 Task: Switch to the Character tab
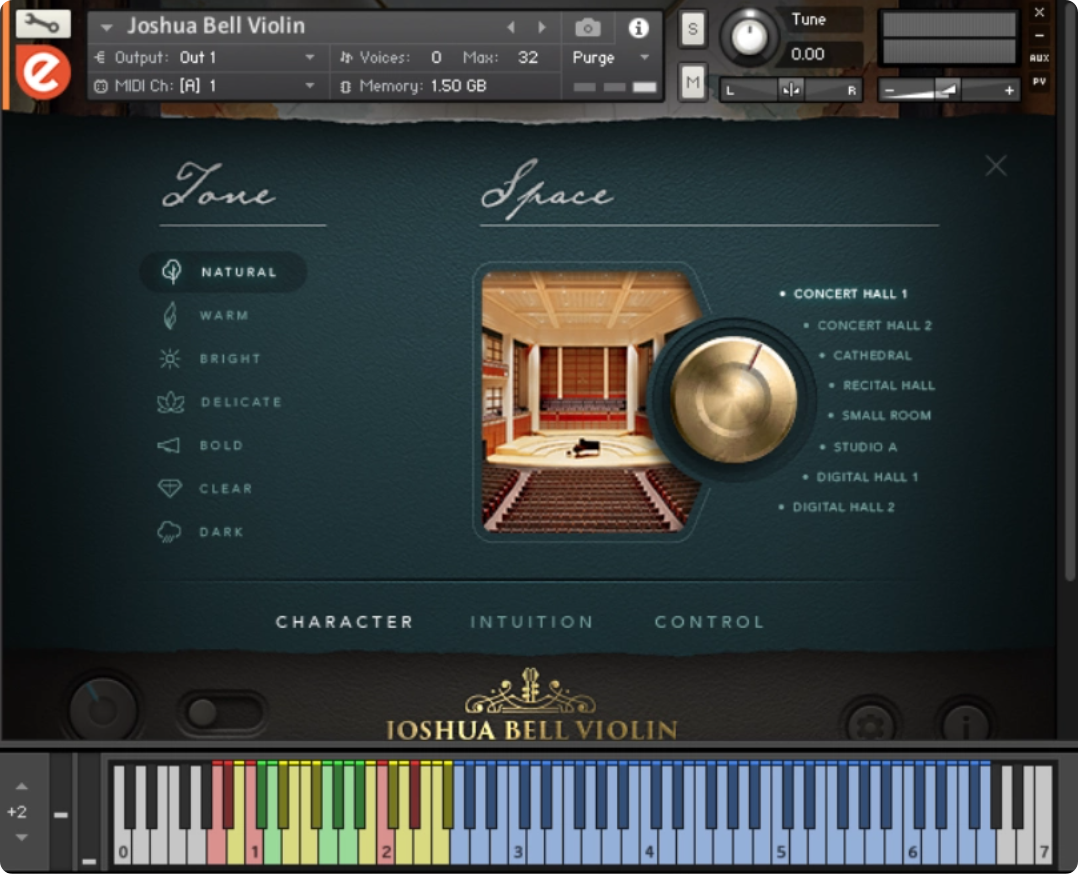tap(344, 622)
